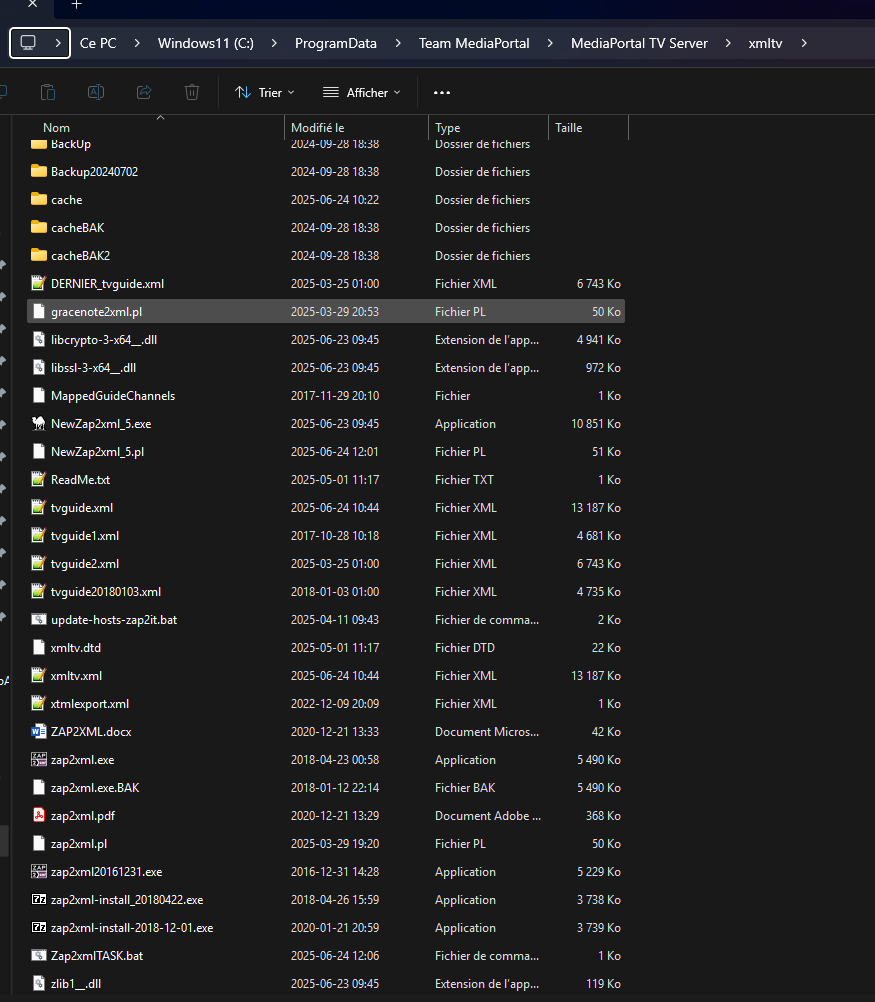Navigate to ProgramData in the breadcrumb
The height and width of the screenshot is (1002, 875).
[335, 43]
